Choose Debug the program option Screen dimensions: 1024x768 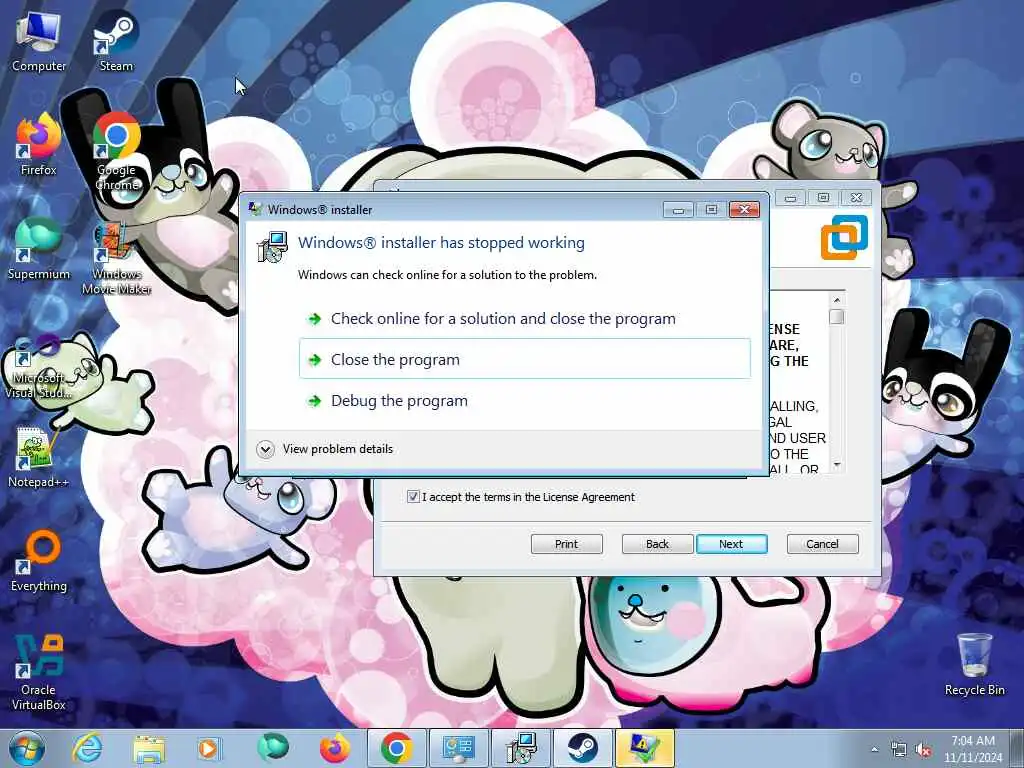pyautogui.click(x=524, y=400)
